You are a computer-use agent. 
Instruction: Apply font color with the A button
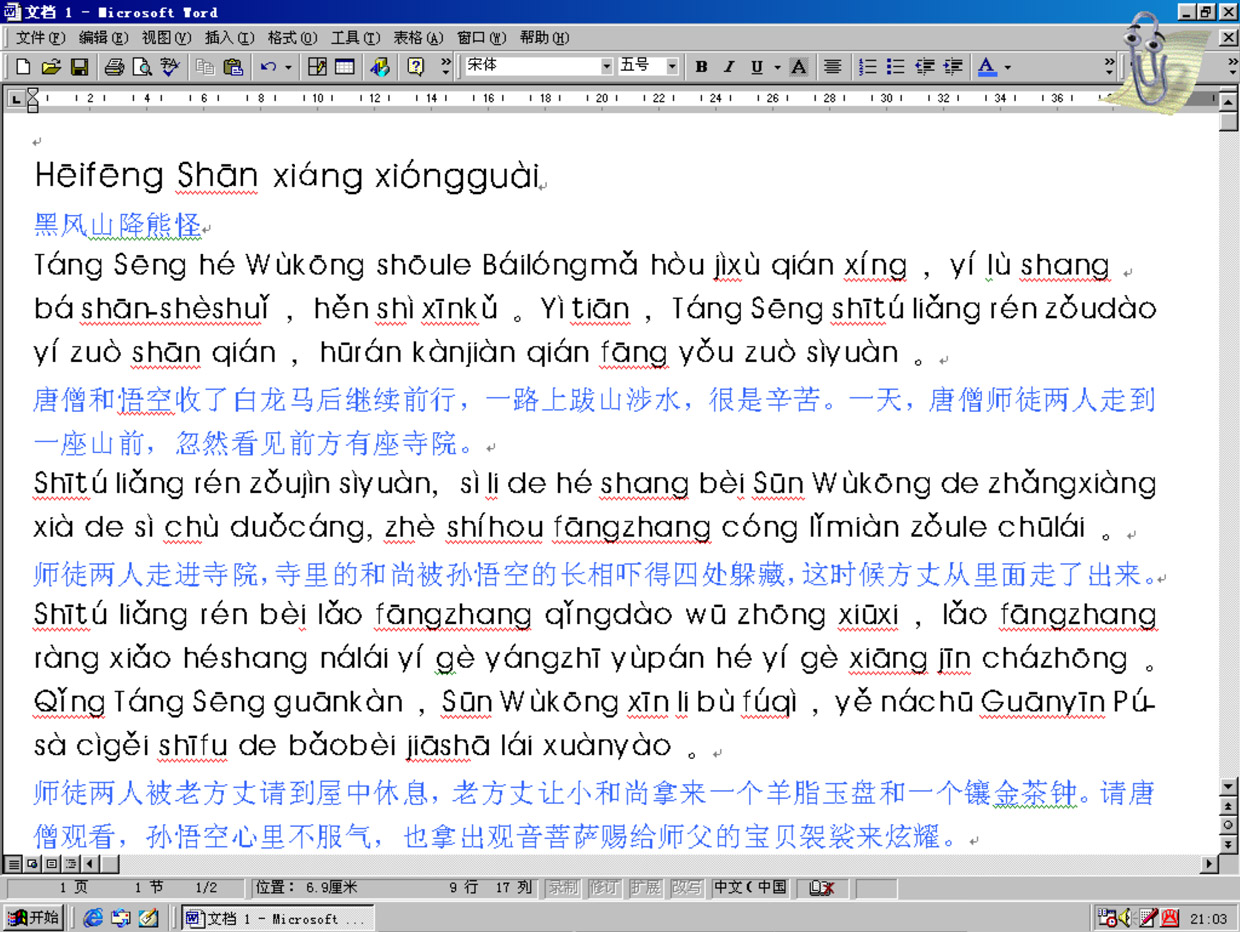point(987,67)
